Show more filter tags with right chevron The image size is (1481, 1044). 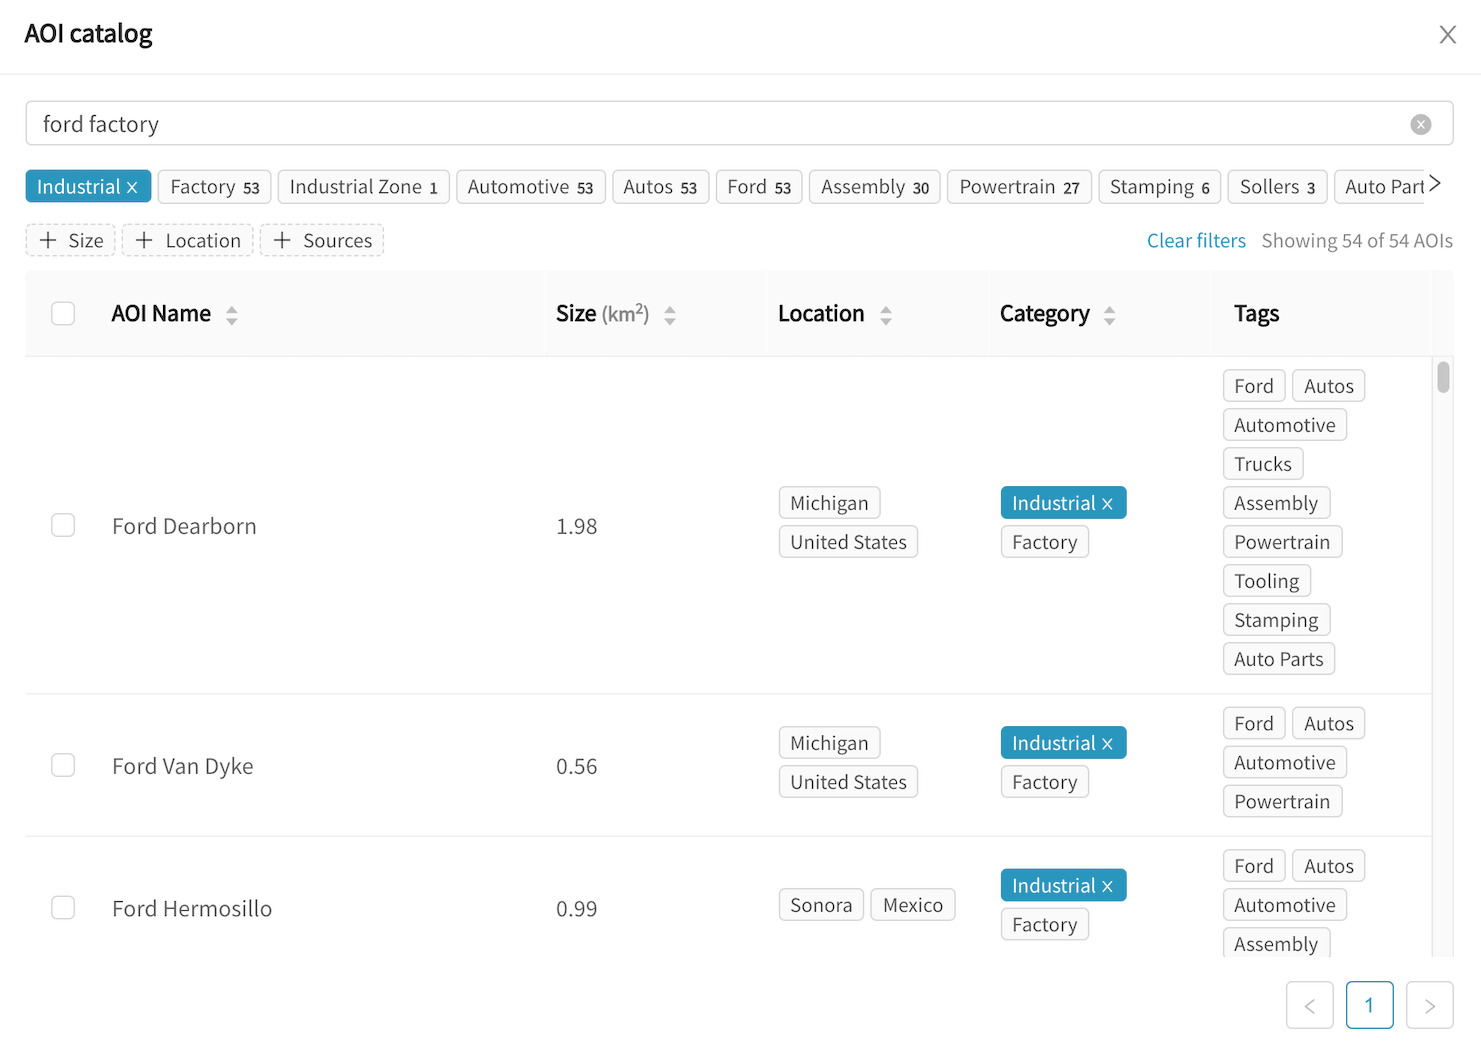tap(1435, 183)
